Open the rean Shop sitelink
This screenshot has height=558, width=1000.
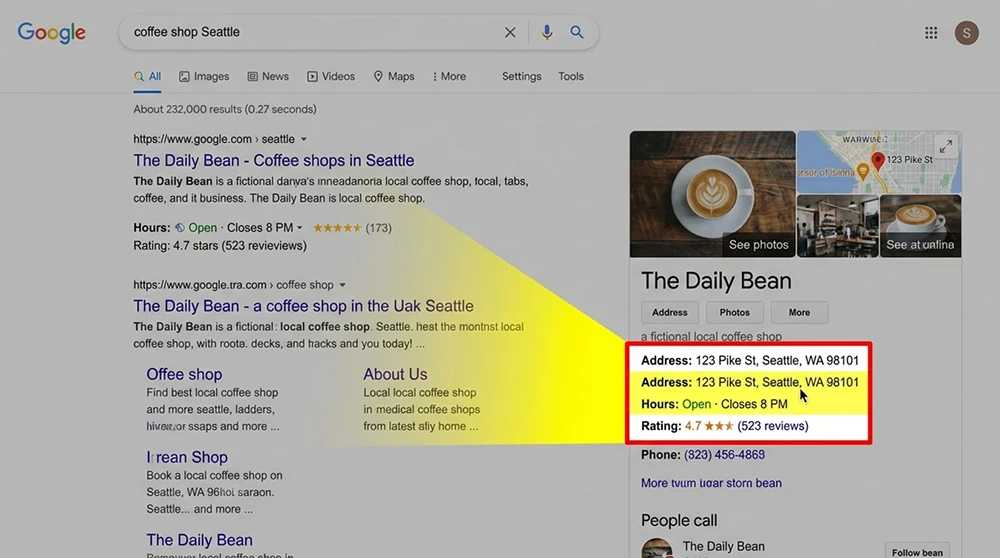coord(187,457)
